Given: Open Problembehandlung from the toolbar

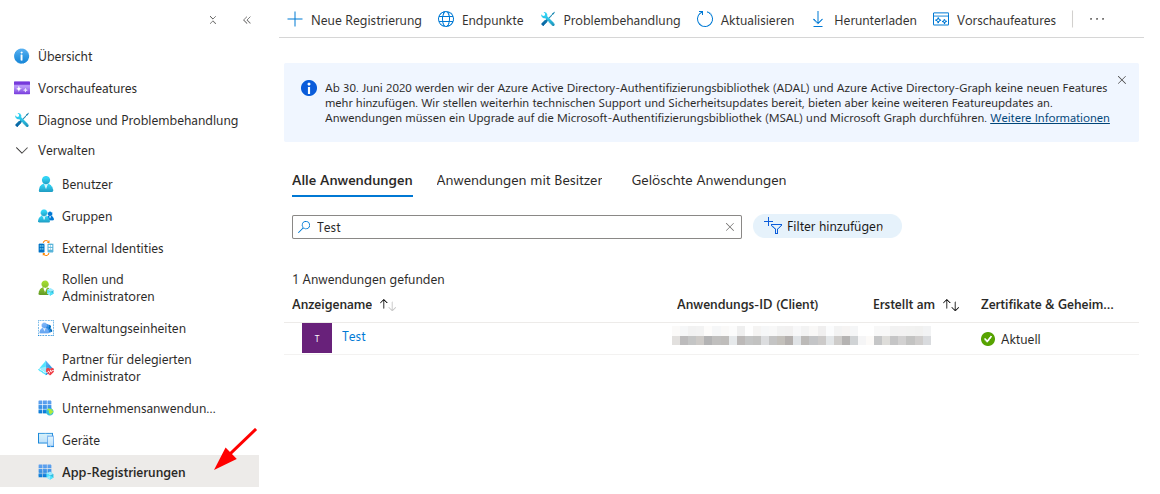Looking at the screenshot, I should click(610, 20).
